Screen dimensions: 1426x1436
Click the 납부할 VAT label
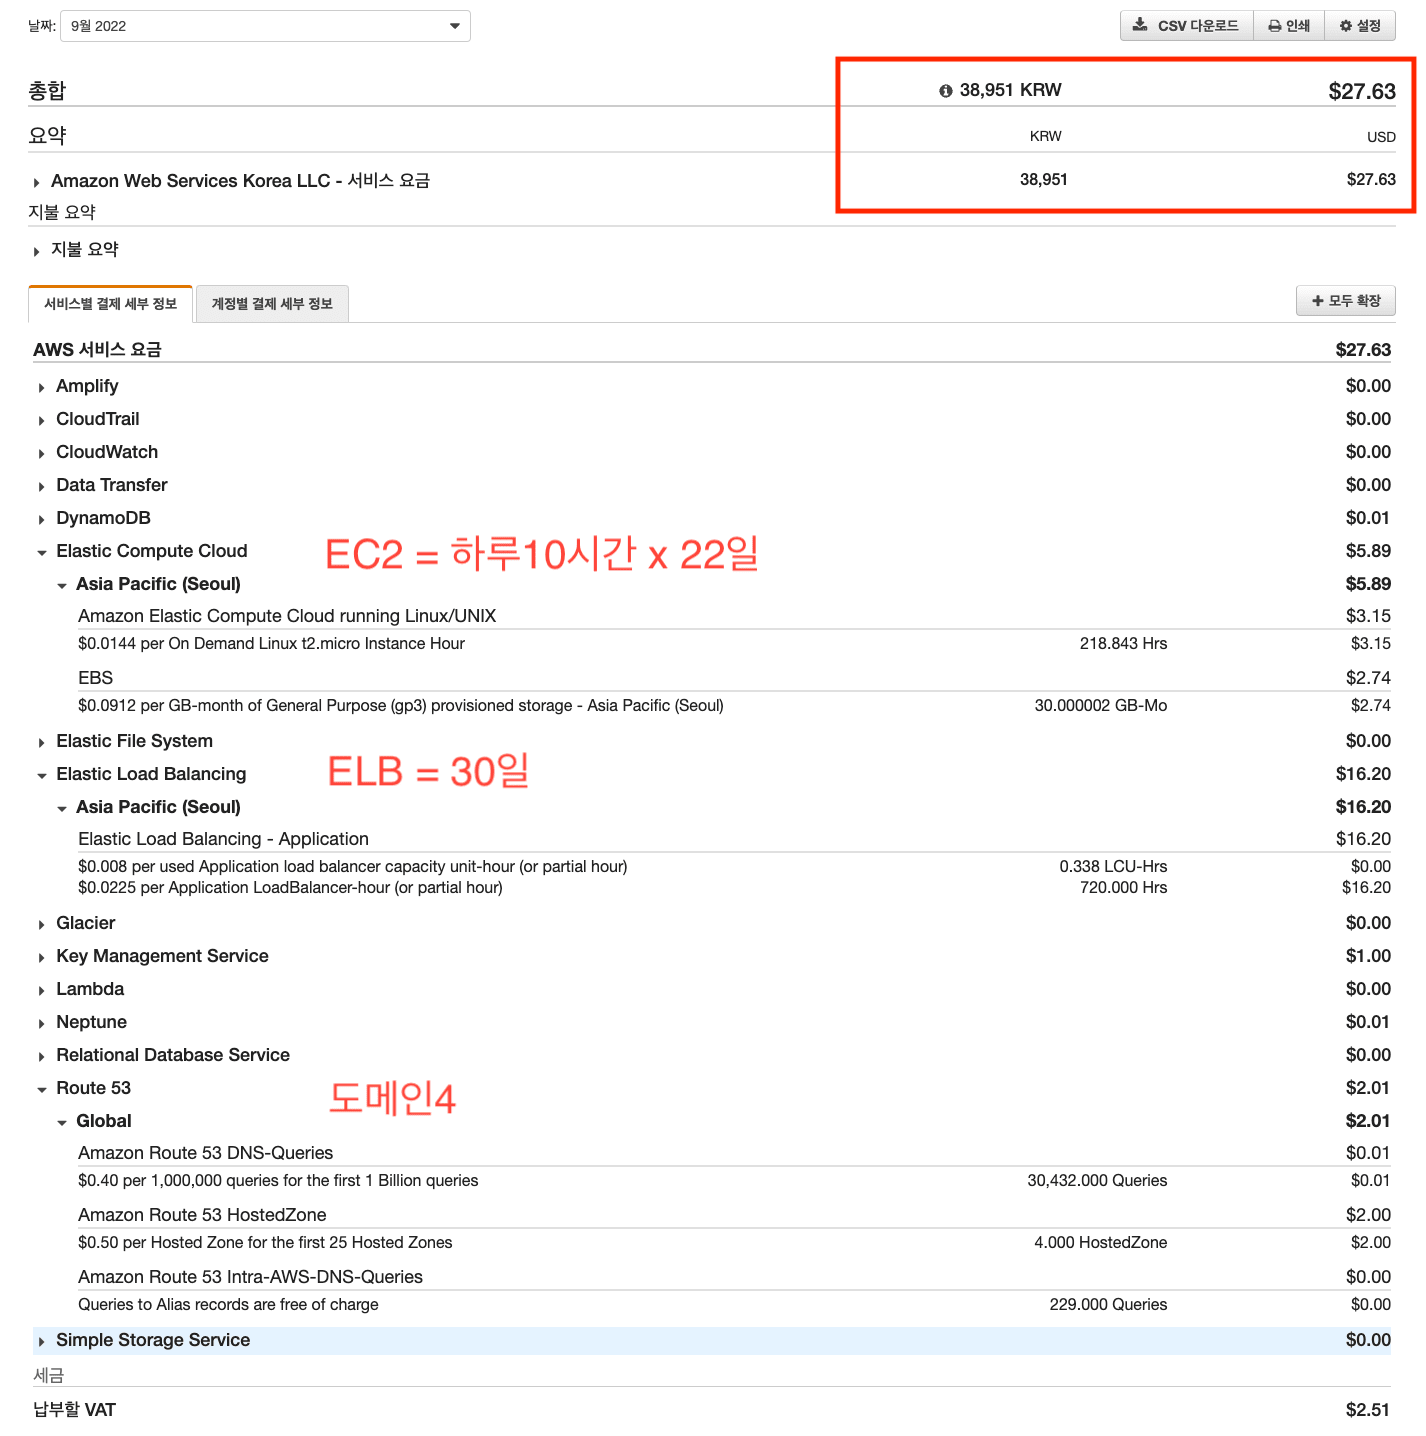coord(74,1410)
